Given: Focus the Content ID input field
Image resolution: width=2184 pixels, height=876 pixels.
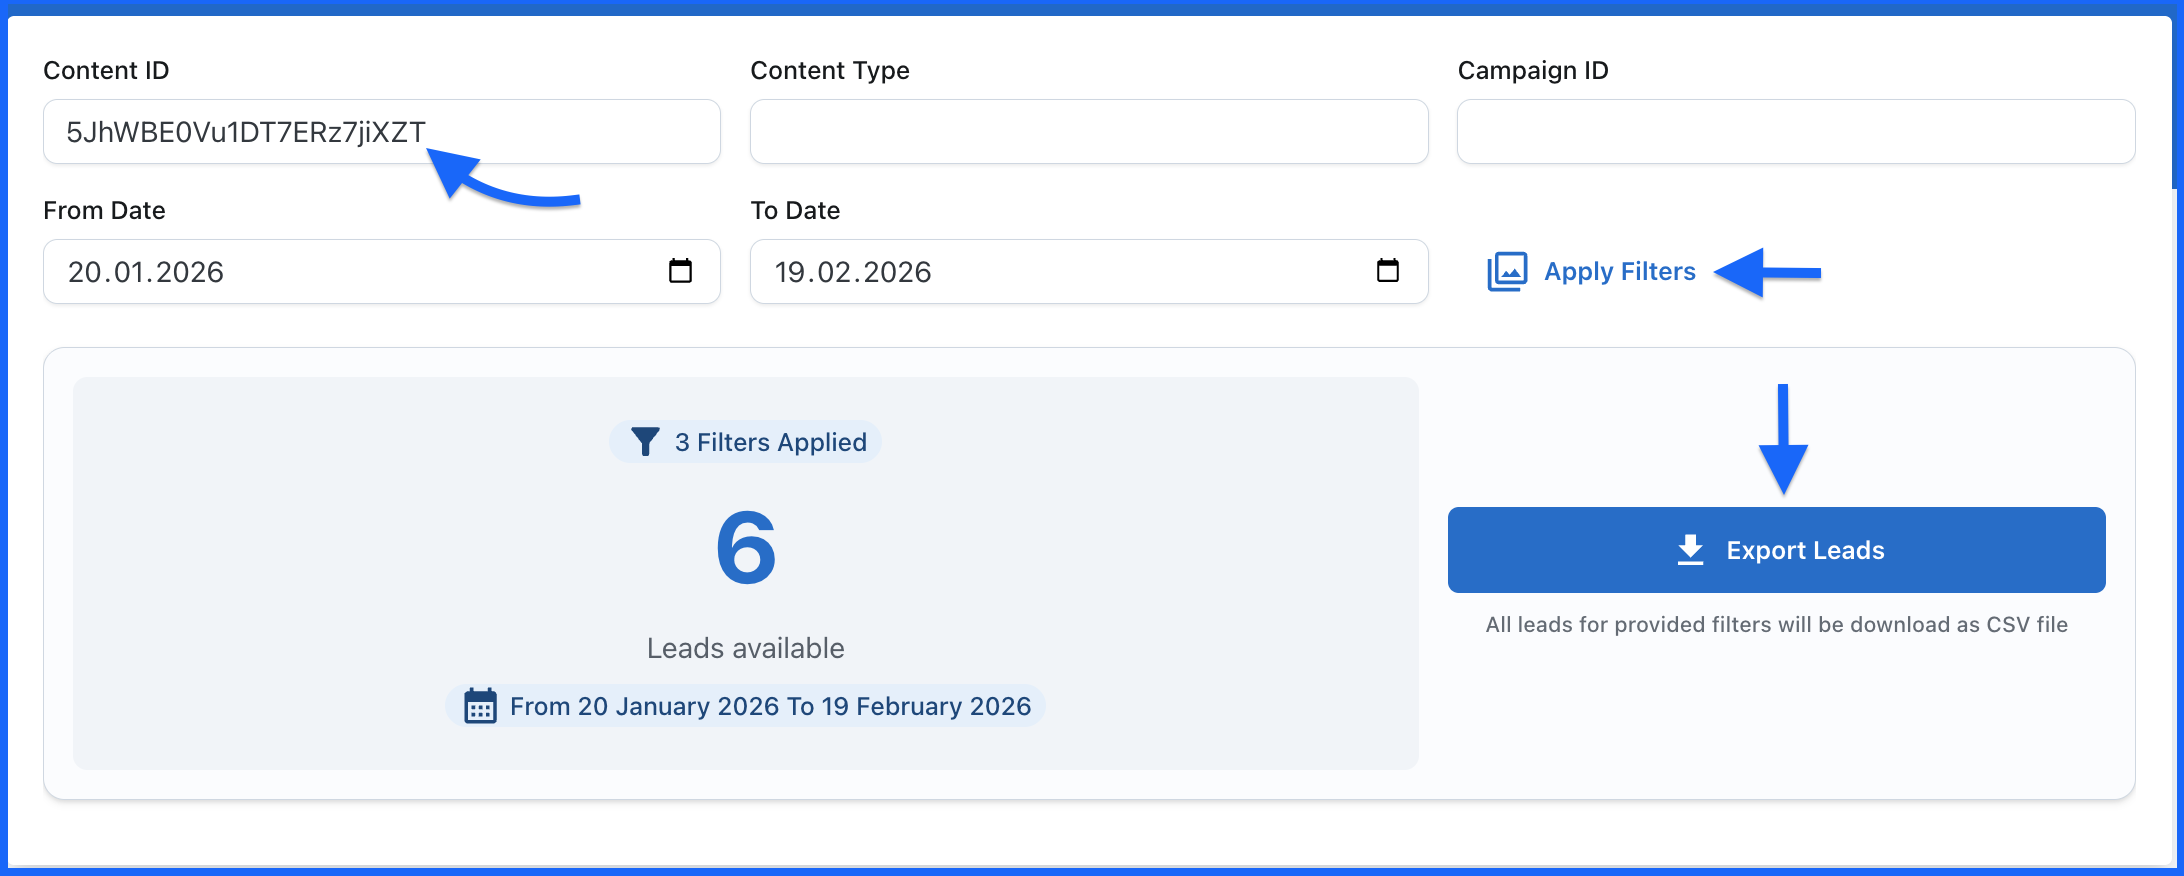Looking at the screenshot, I should click(x=380, y=132).
